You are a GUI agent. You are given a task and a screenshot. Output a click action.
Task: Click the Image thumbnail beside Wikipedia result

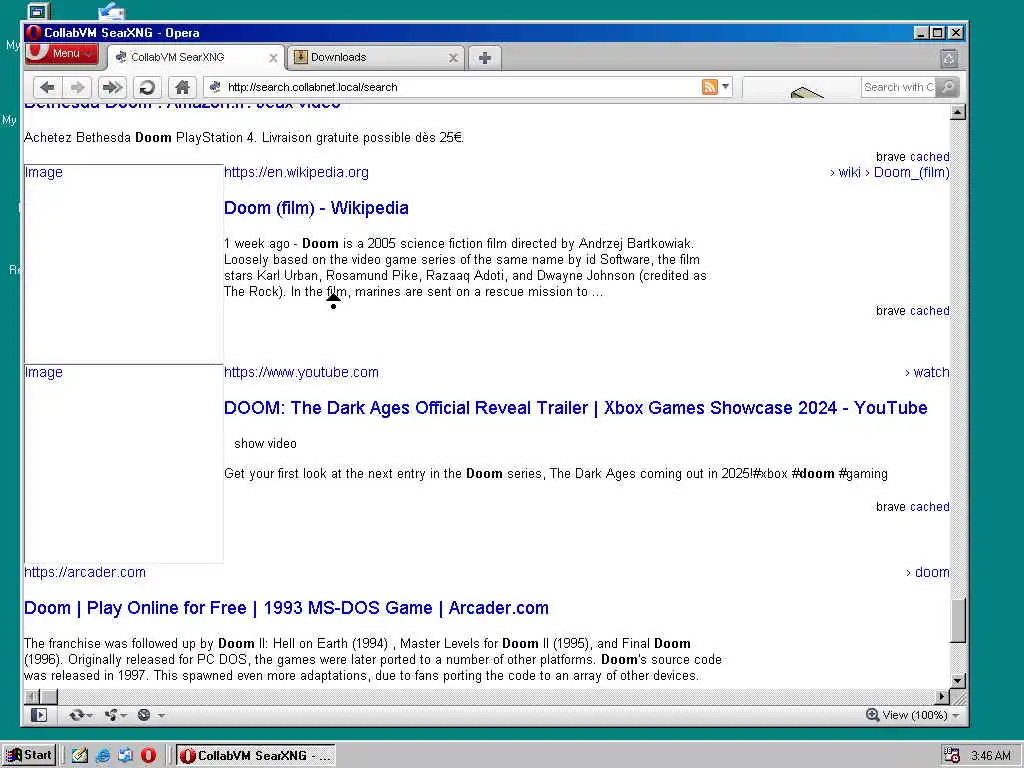click(123, 264)
